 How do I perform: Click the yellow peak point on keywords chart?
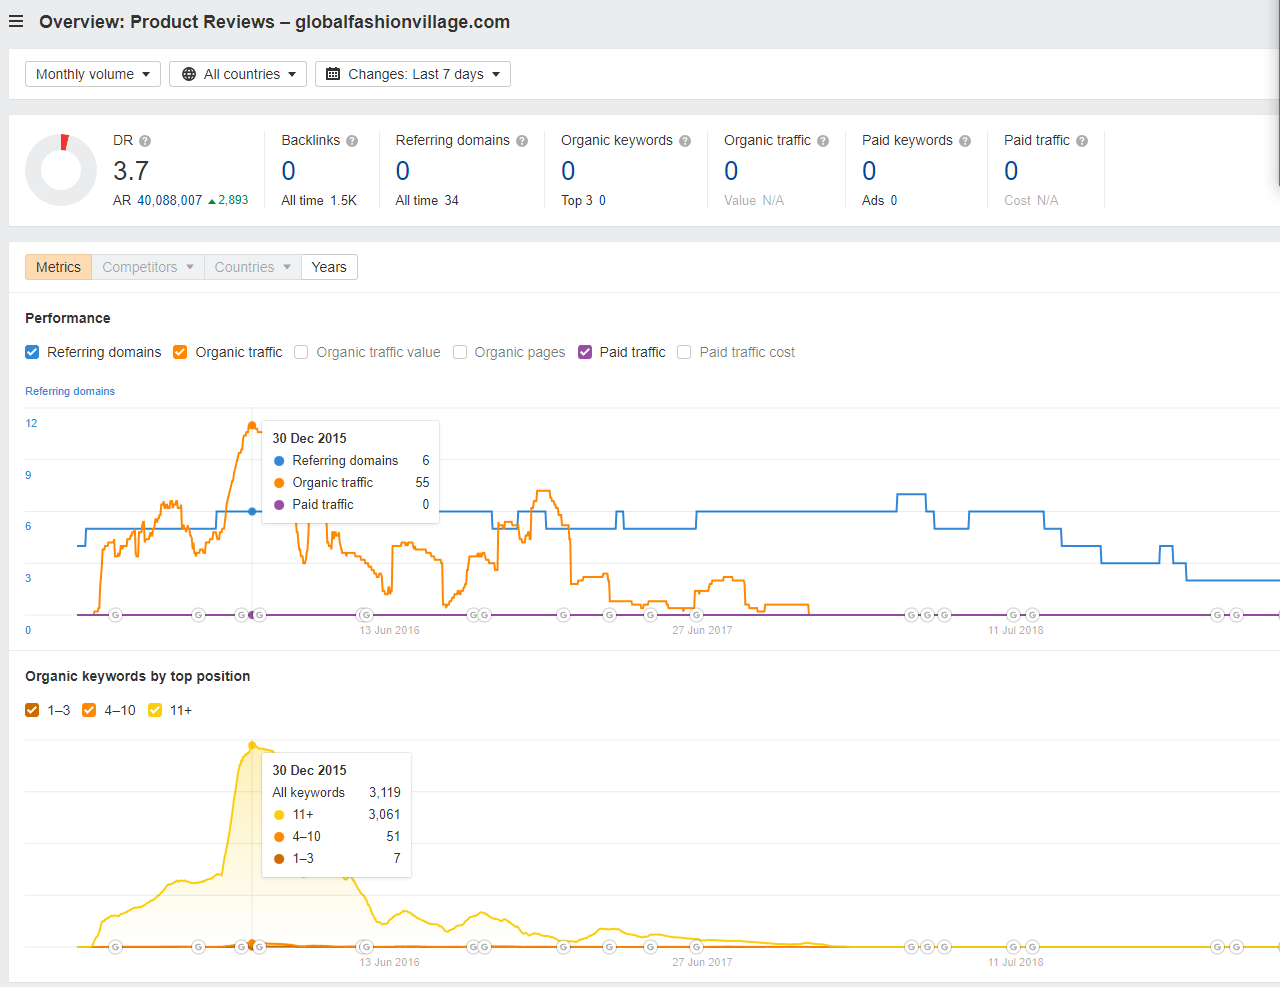point(252,745)
